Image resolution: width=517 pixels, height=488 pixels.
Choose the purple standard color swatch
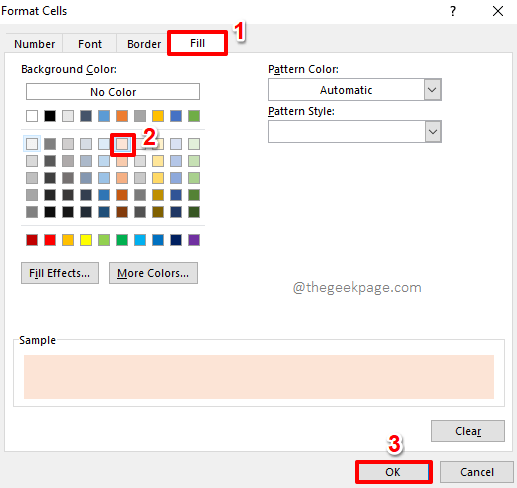pos(194,240)
